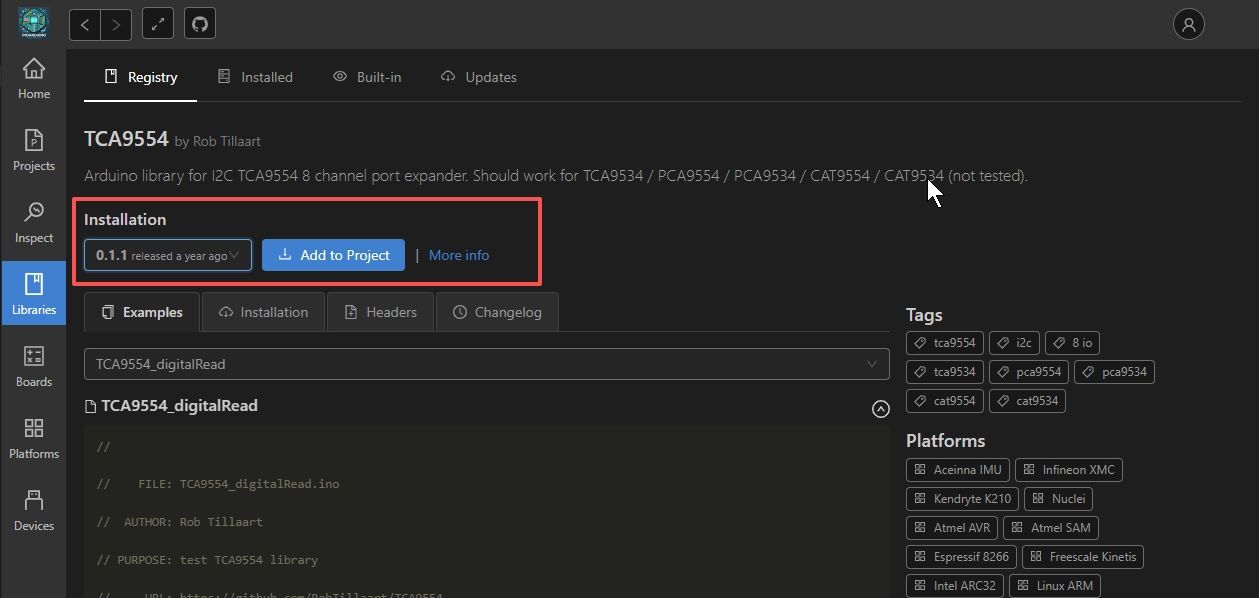1260x598 pixels.
Task: Open Home in the sidebar
Action: [x=33, y=80]
